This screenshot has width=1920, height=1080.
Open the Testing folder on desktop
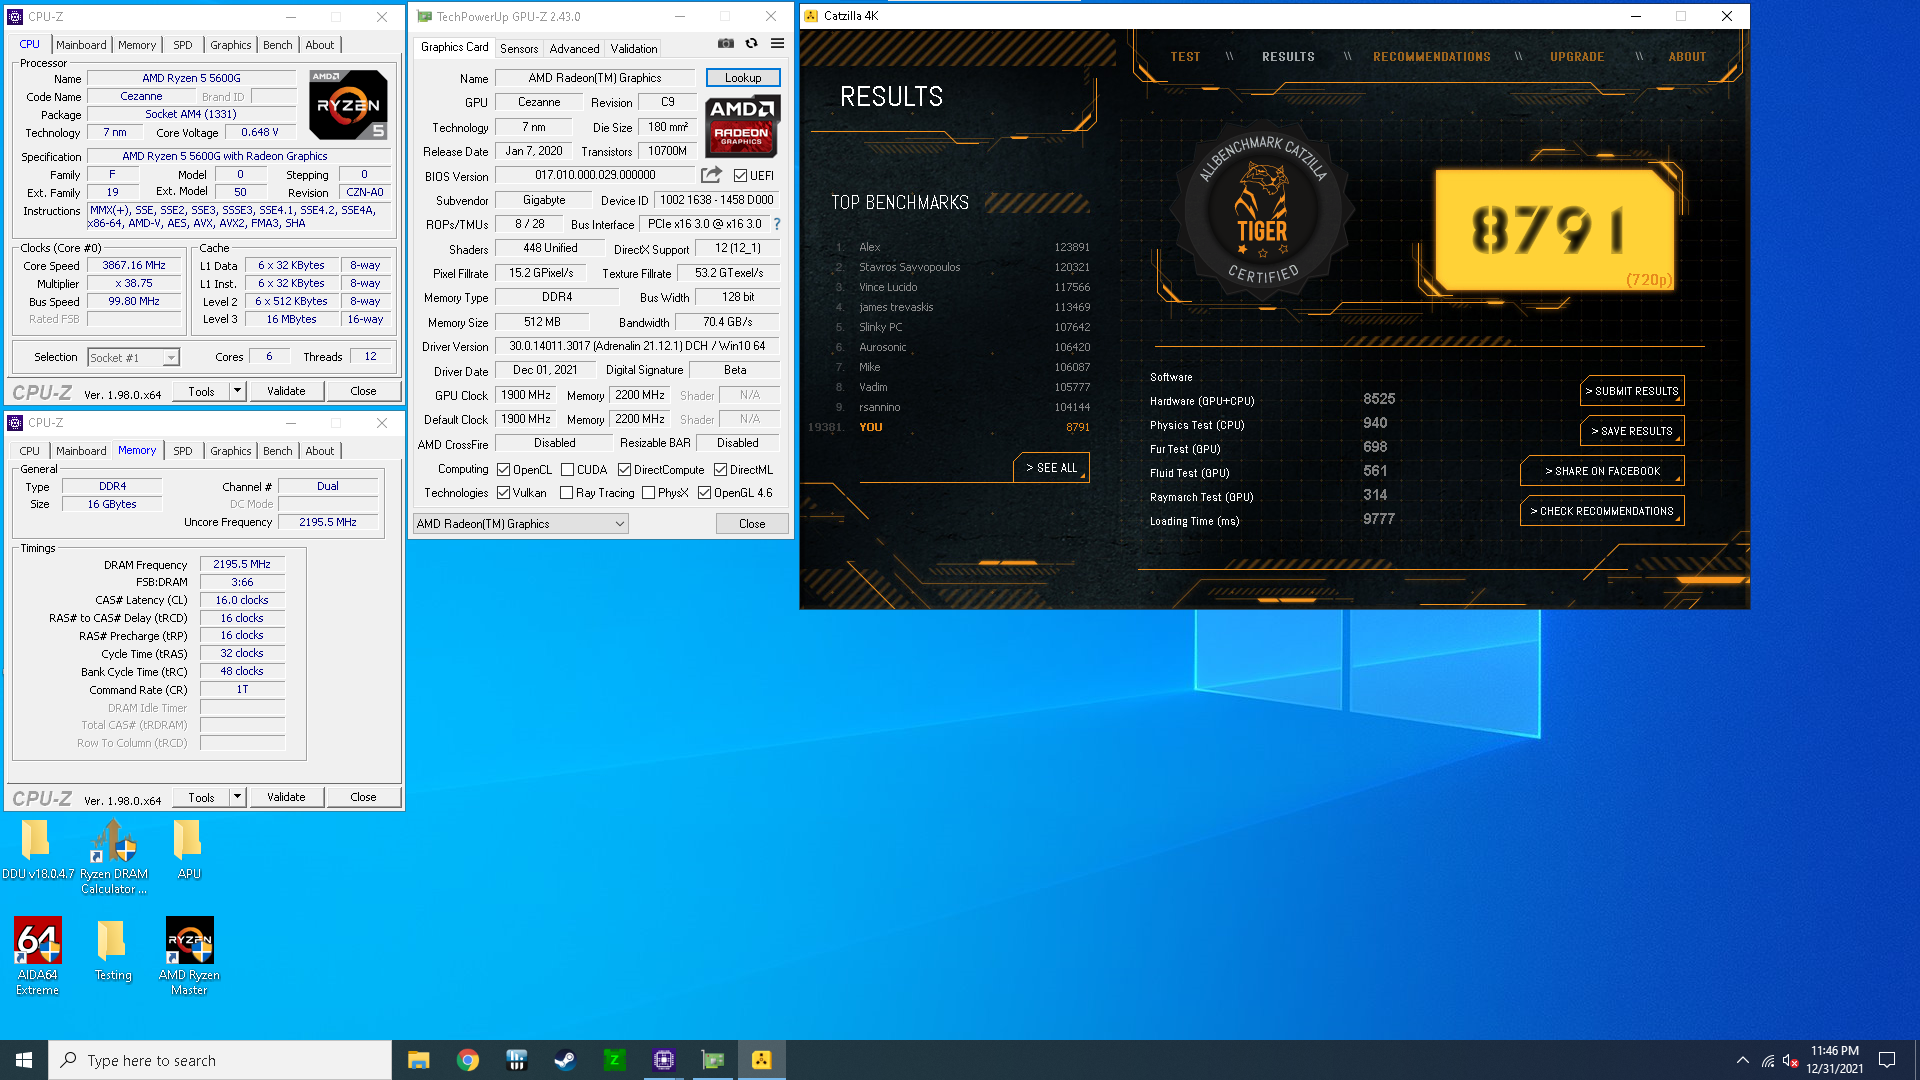[112, 951]
